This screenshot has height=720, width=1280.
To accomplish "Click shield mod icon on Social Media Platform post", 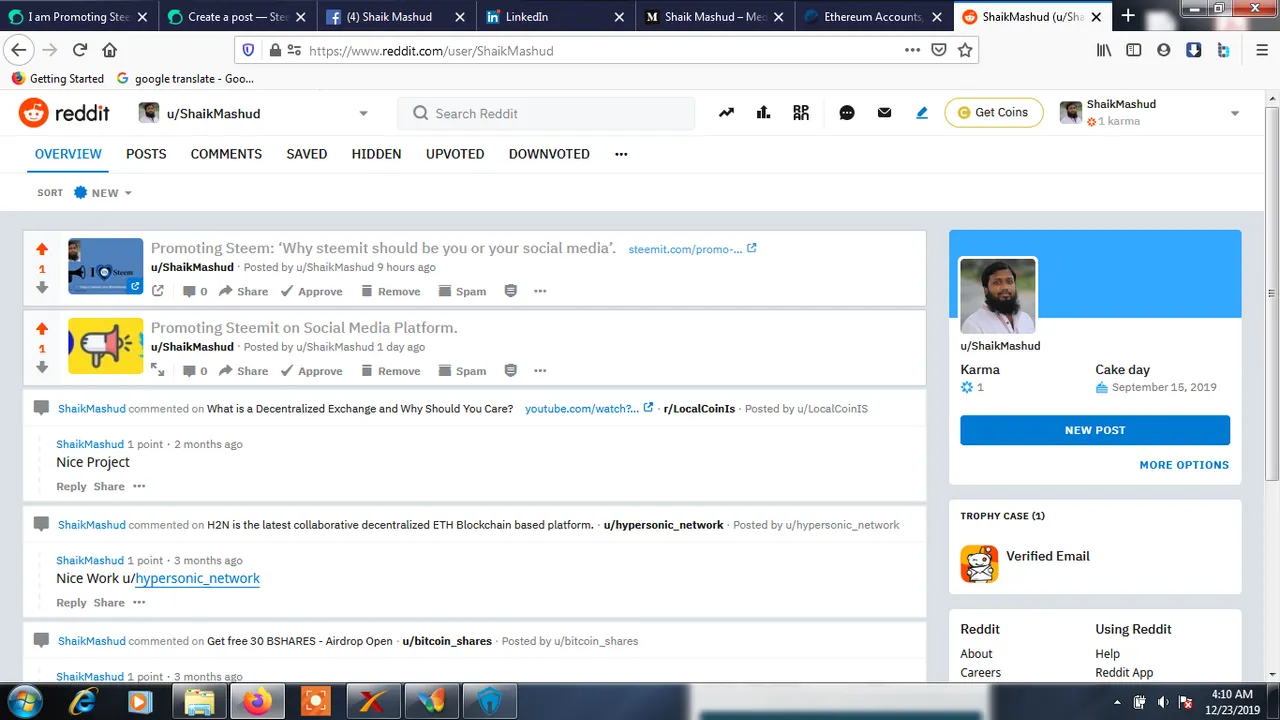I will pyautogui.click(x=511, y=370).
